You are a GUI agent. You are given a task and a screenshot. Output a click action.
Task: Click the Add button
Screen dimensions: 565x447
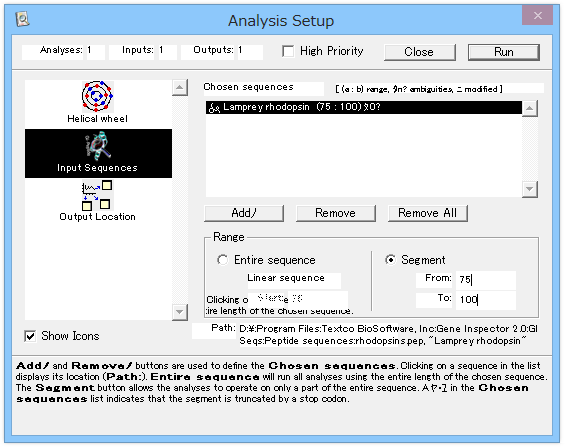[x=244, y=213]
